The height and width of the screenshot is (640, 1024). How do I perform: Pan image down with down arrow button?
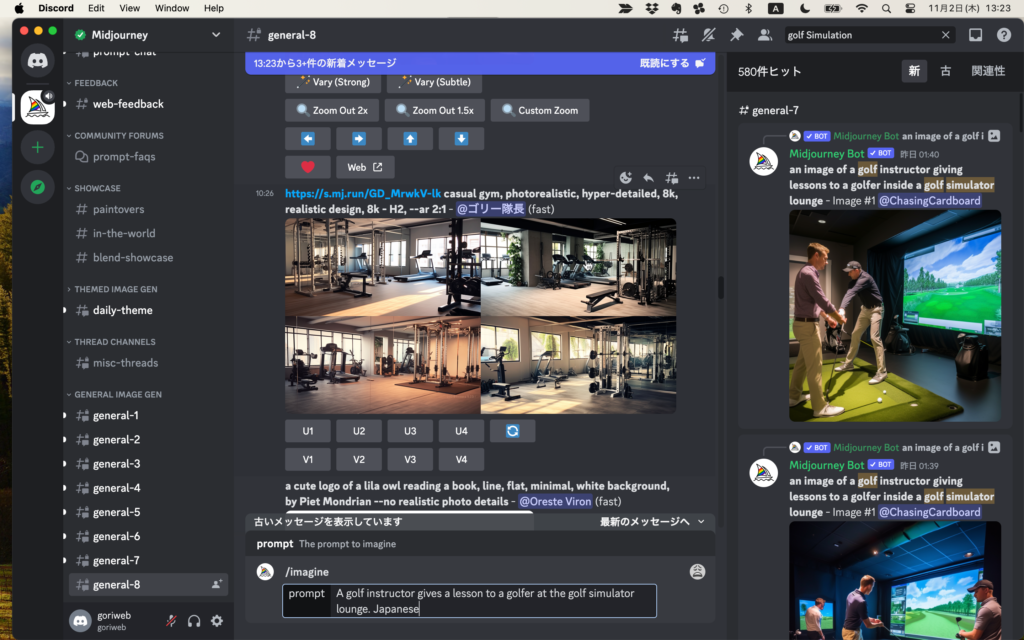coord(461,138)
